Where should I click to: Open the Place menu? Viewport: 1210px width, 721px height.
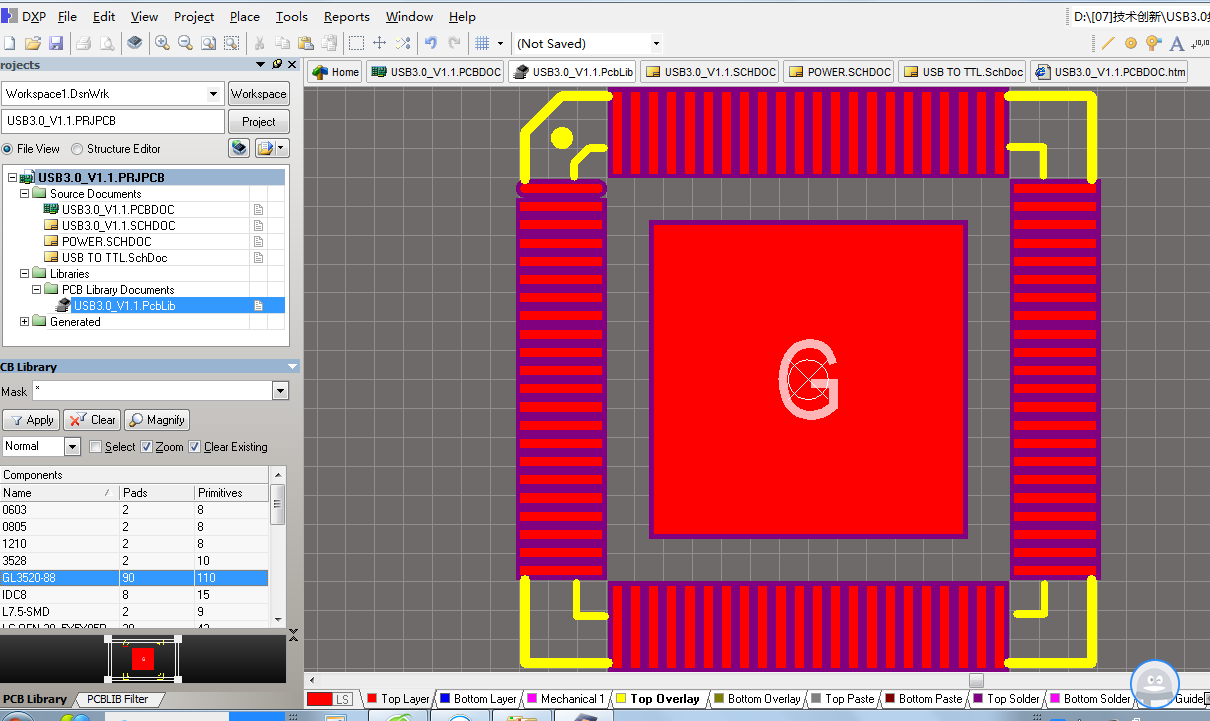point(244,16)
